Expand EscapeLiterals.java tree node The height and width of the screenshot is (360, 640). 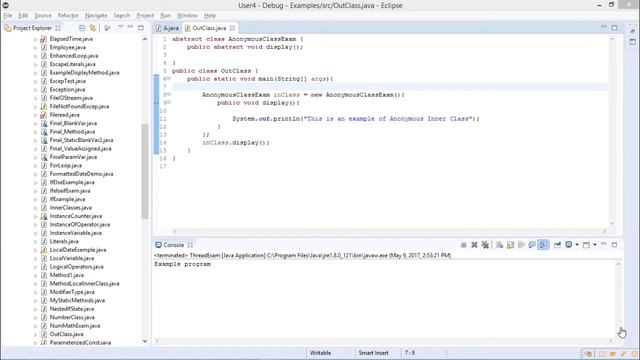tap(36, 64)
